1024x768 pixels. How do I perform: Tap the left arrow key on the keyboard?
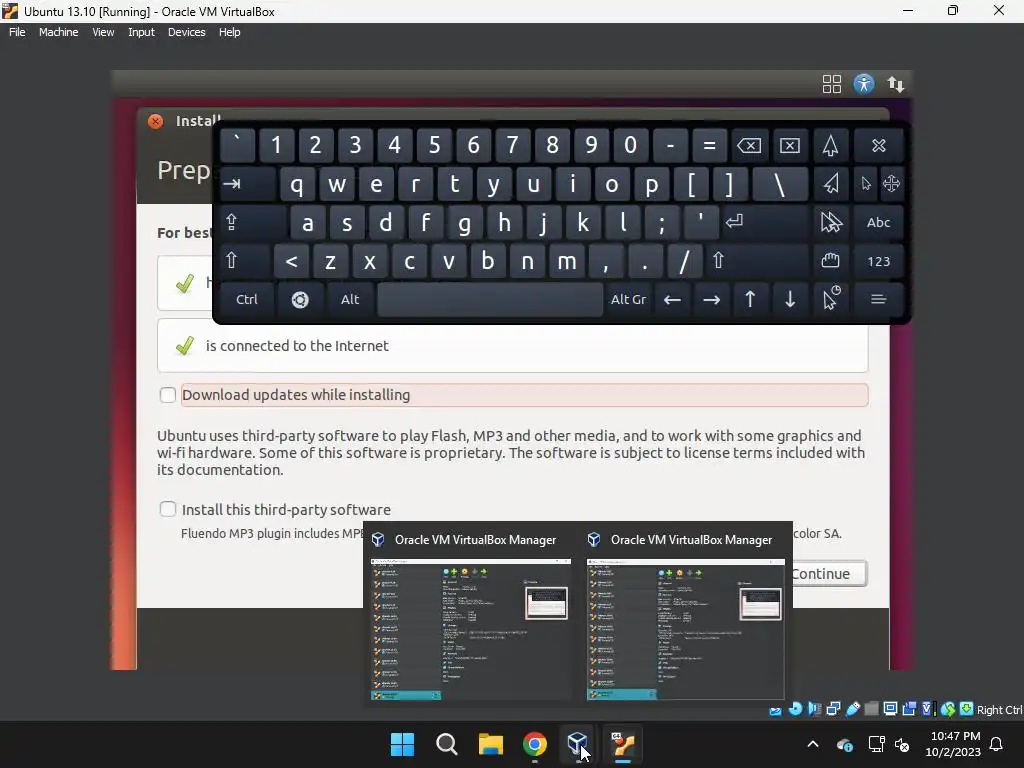click(672, 299)
